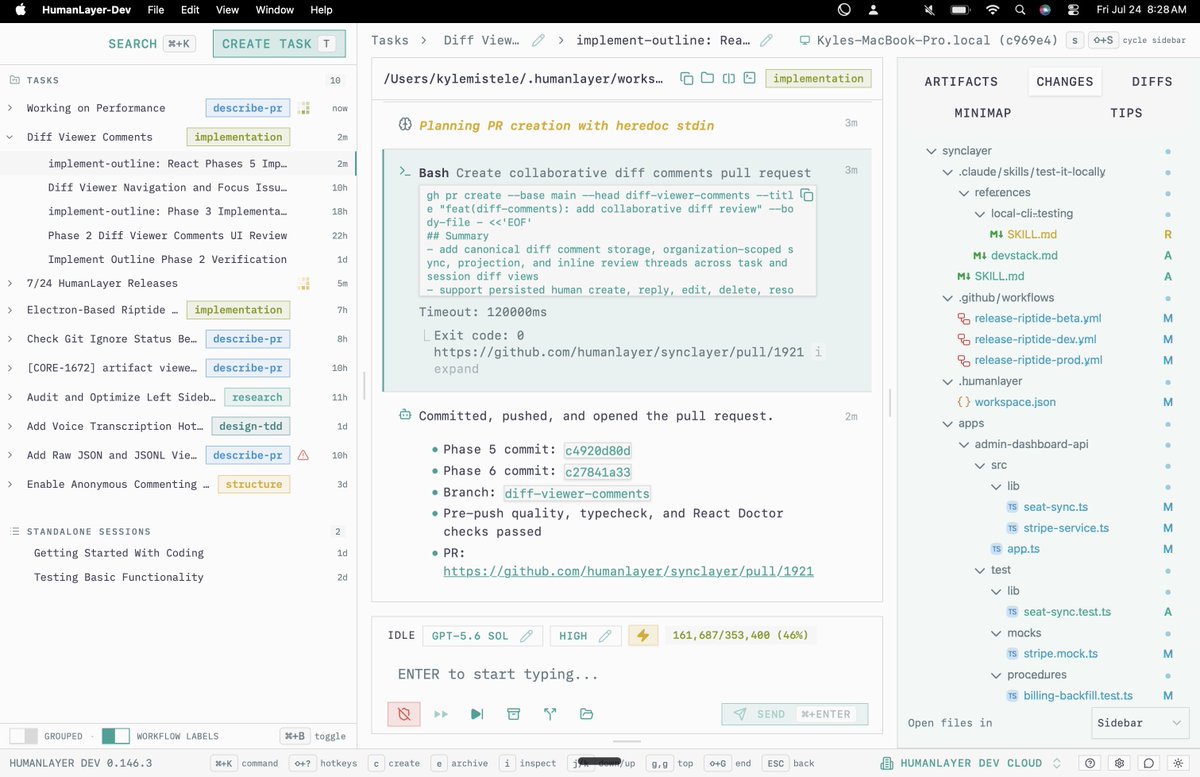Toggle the GROUPED switch
1200x777 pixels.
pyautogui.click(x=23, y=736)
